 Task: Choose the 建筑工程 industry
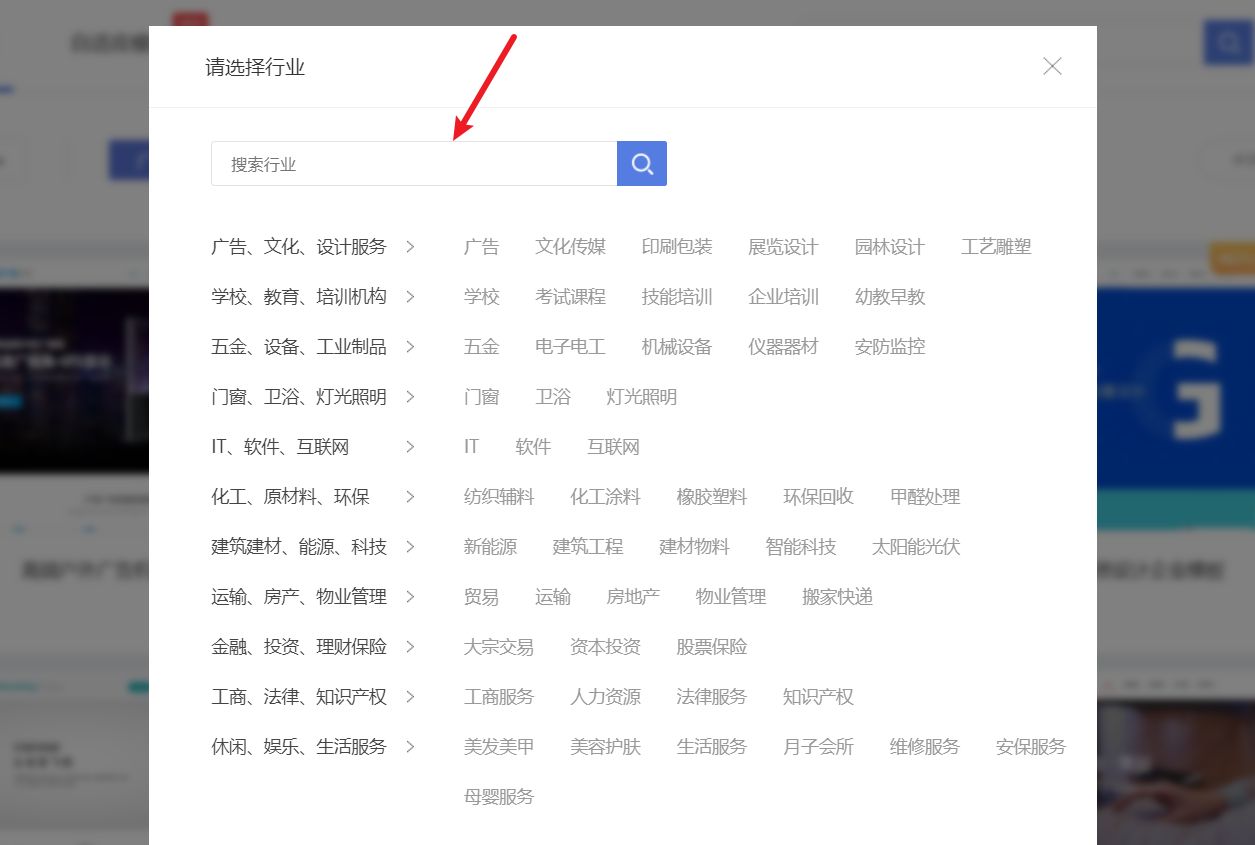[588, 547]
